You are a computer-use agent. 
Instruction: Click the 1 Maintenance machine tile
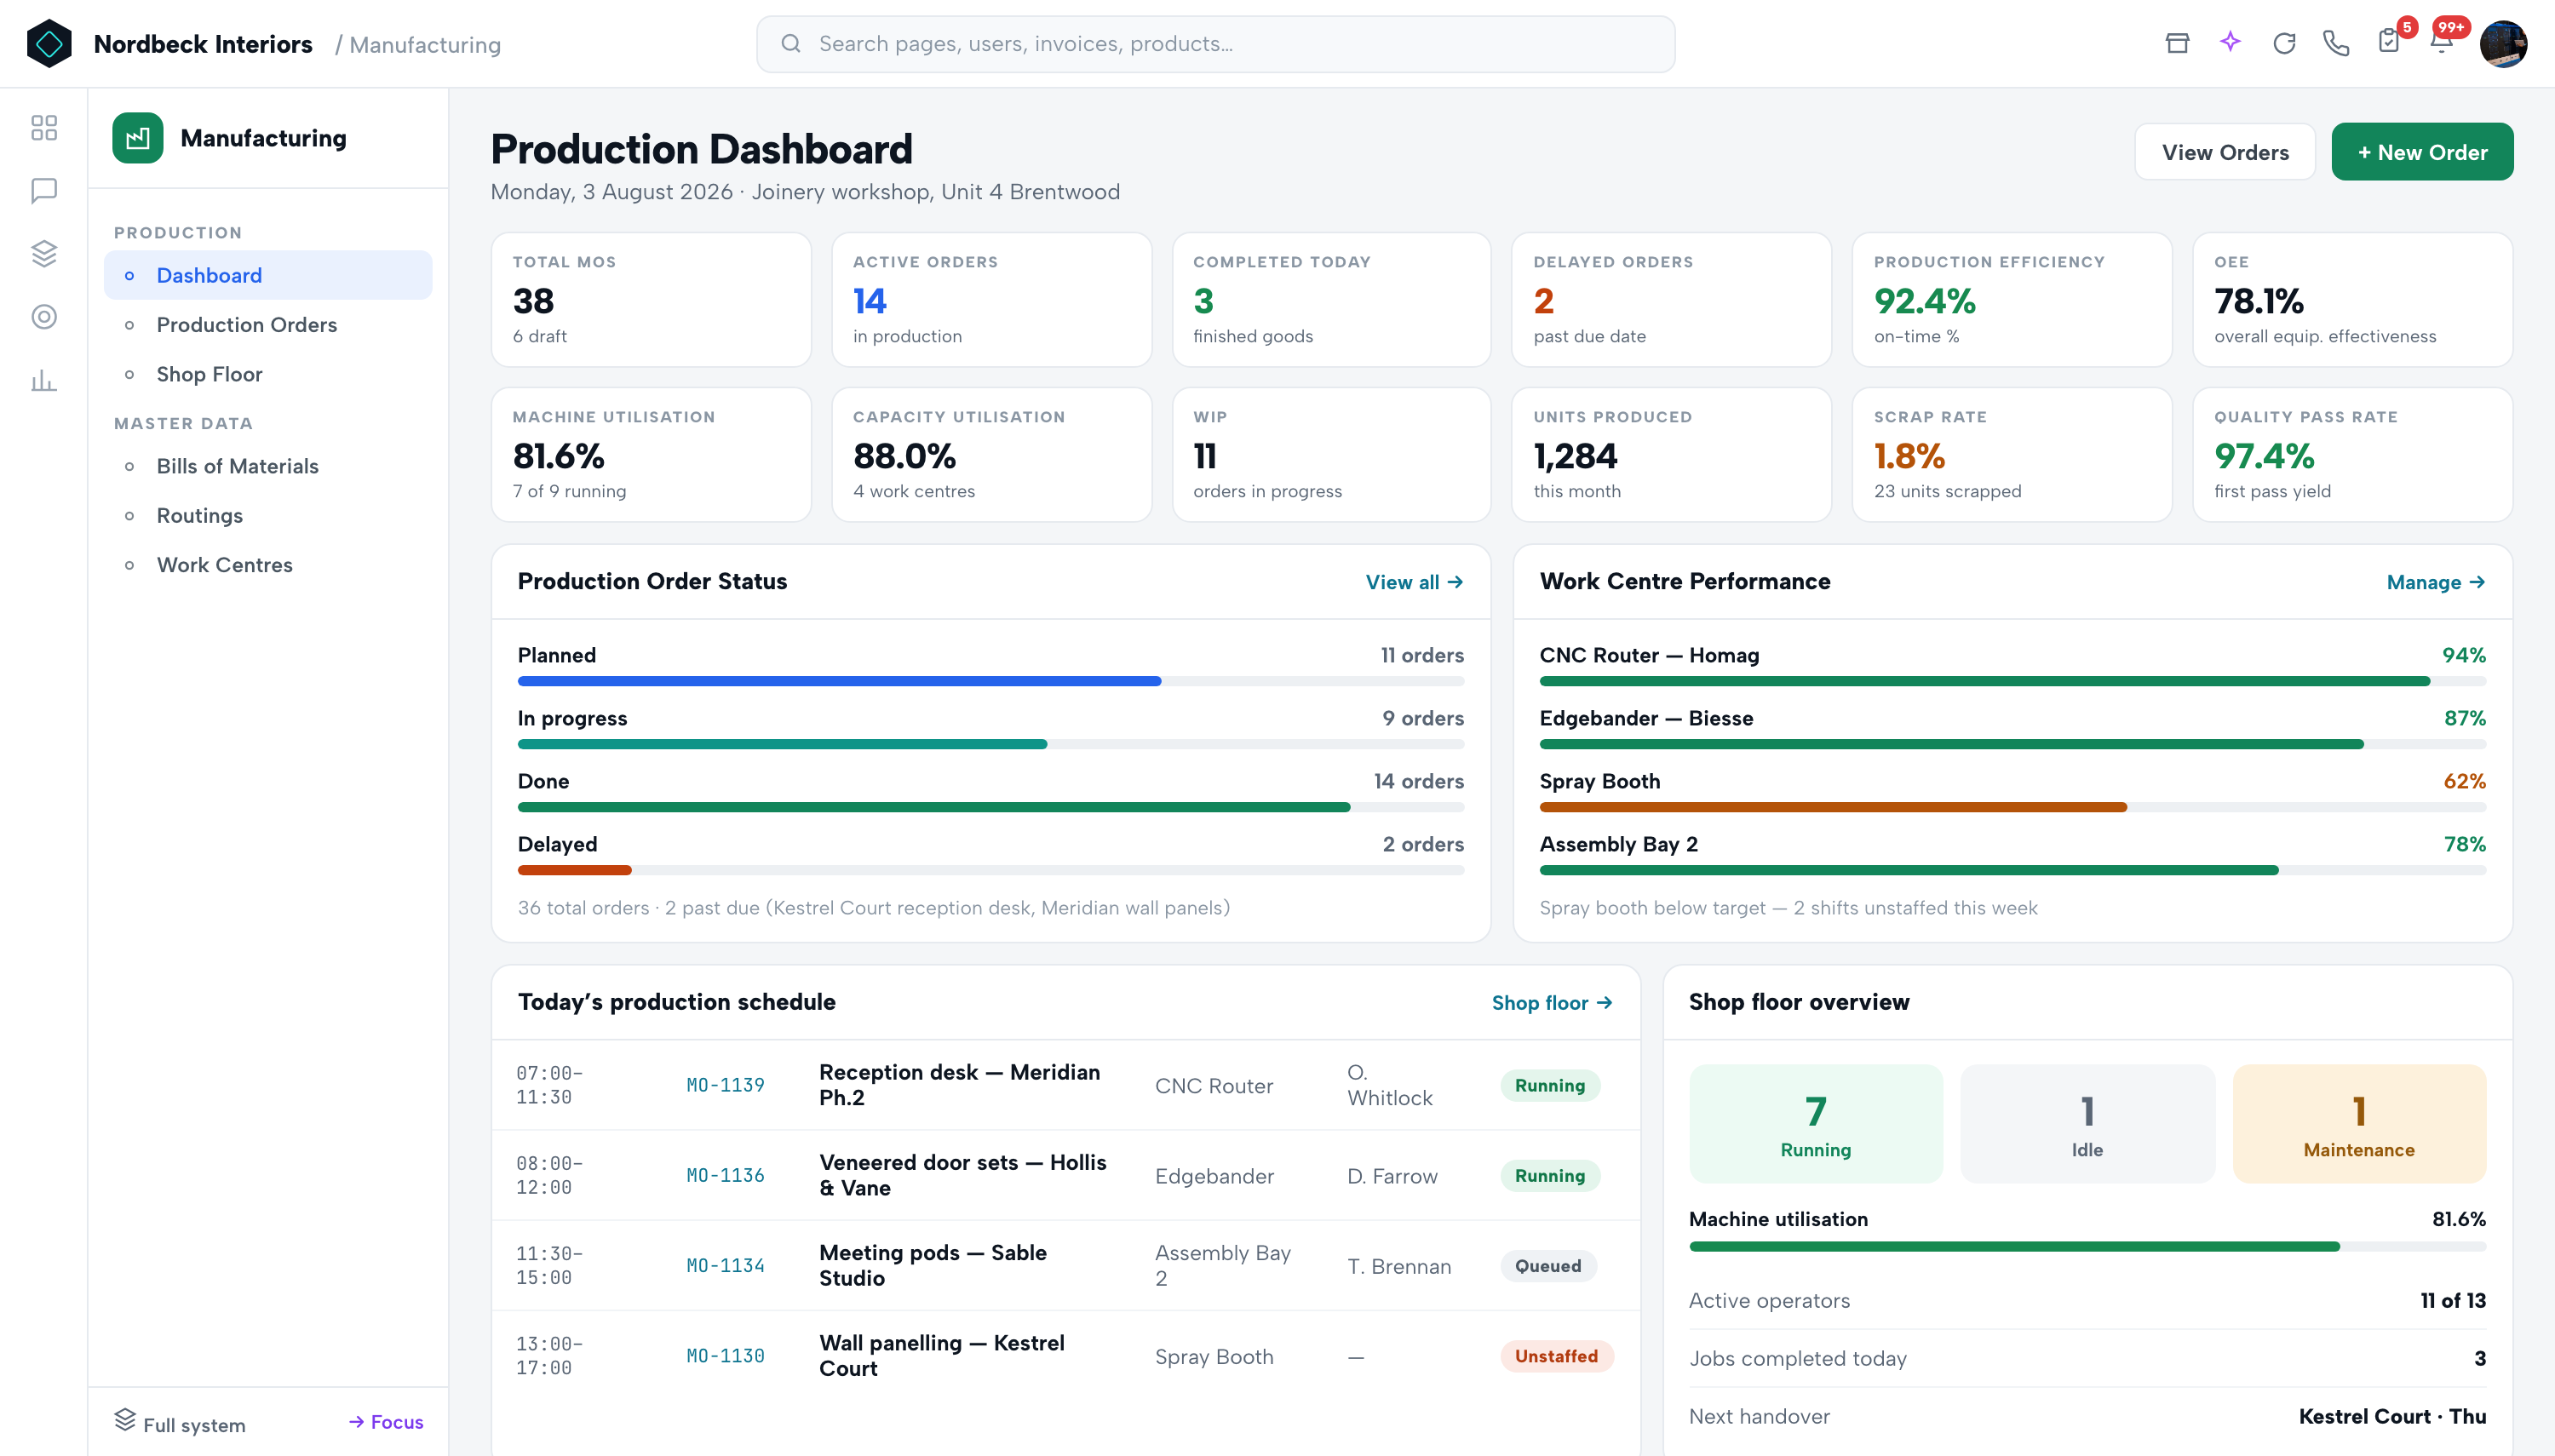click(x=2360, y=1124)
